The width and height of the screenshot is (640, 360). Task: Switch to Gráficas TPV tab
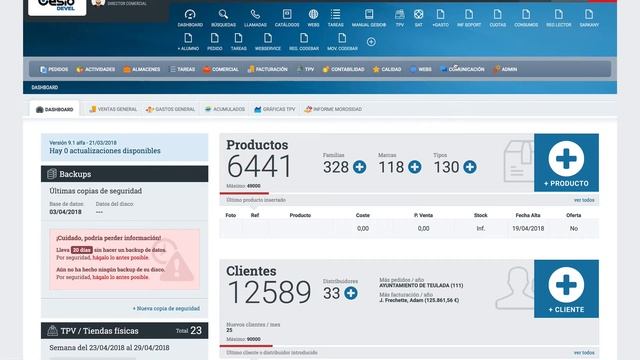275,109
